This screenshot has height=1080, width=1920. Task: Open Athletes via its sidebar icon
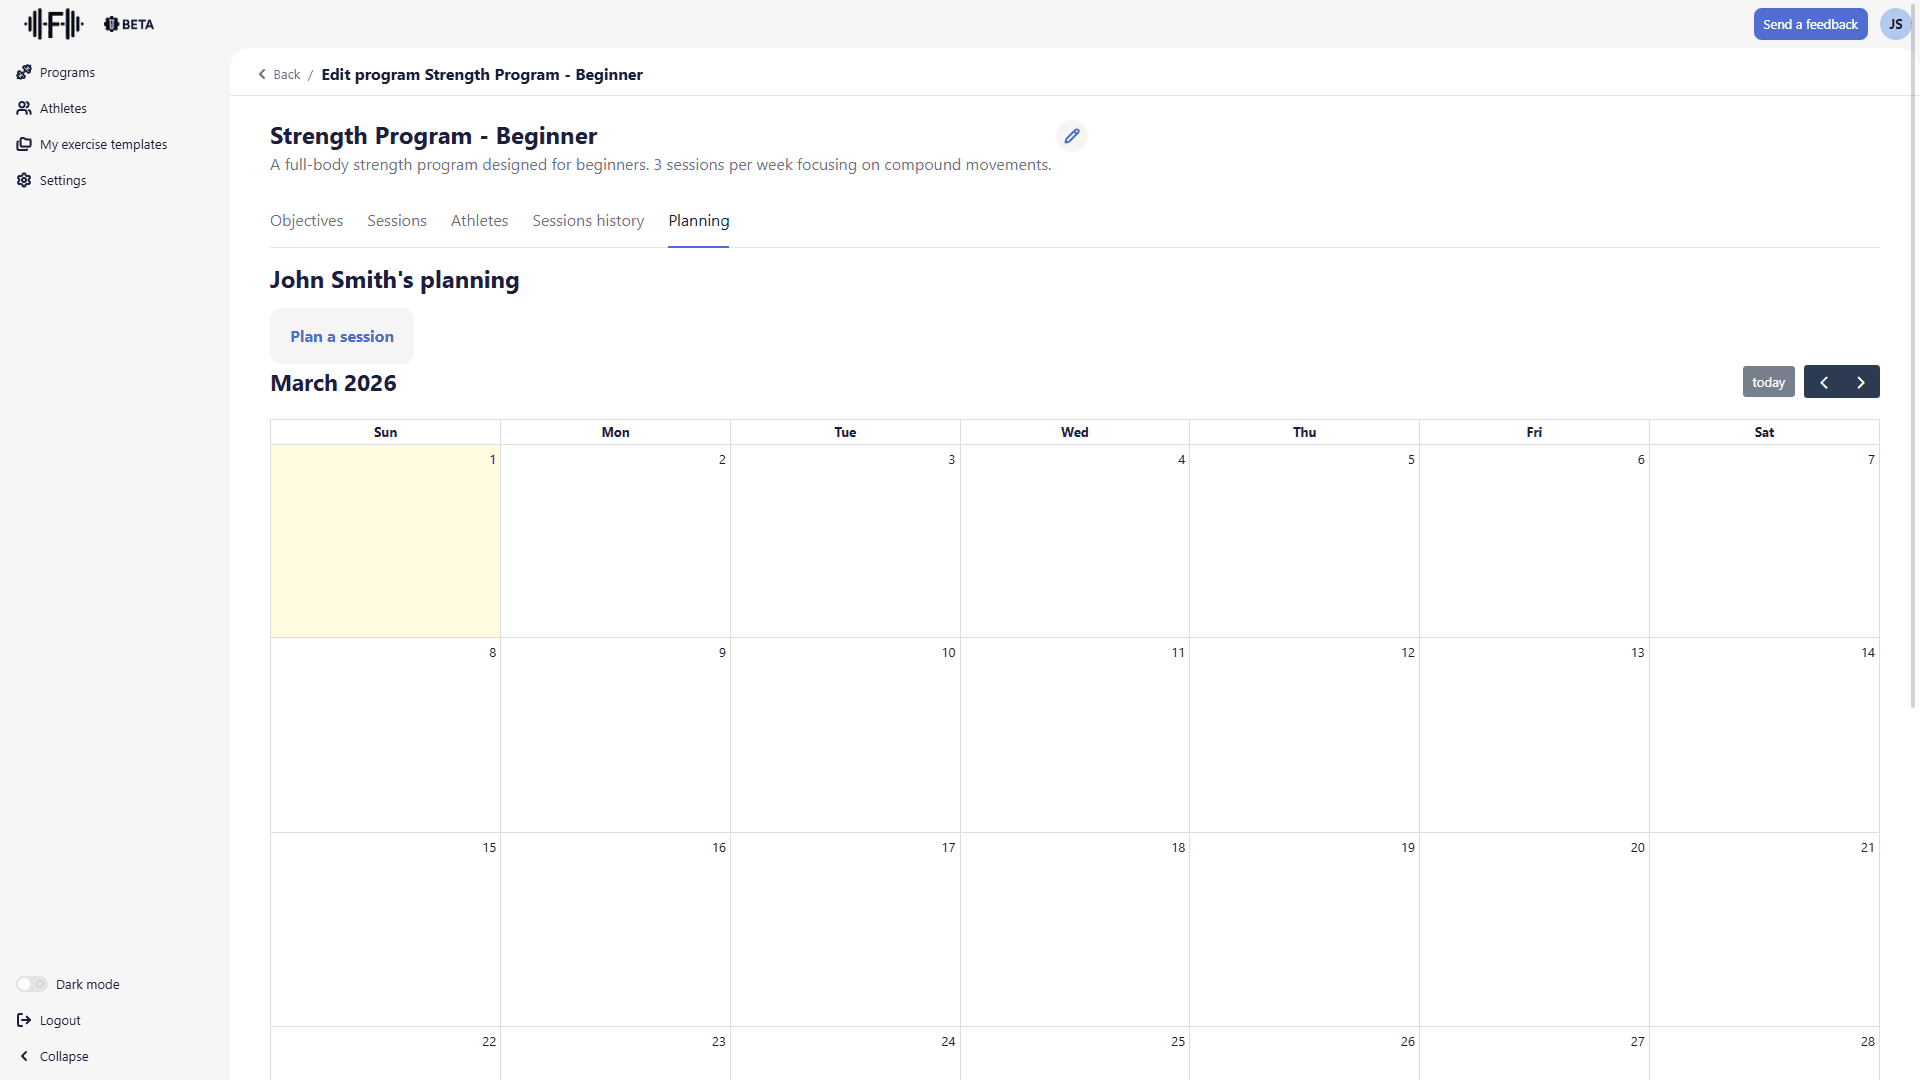pos(24,108)
